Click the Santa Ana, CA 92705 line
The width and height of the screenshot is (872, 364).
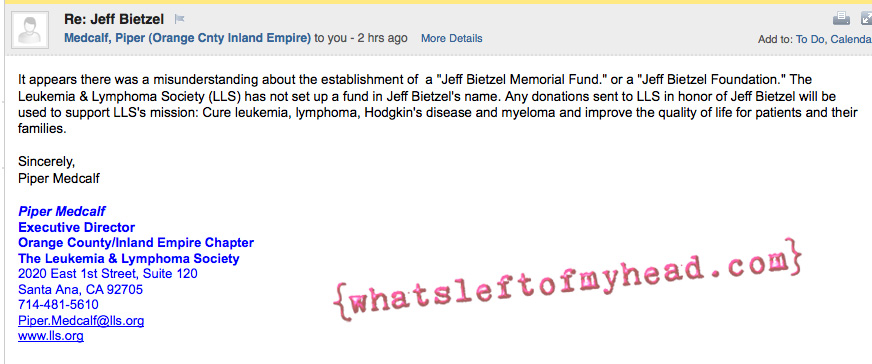[80, 290]
